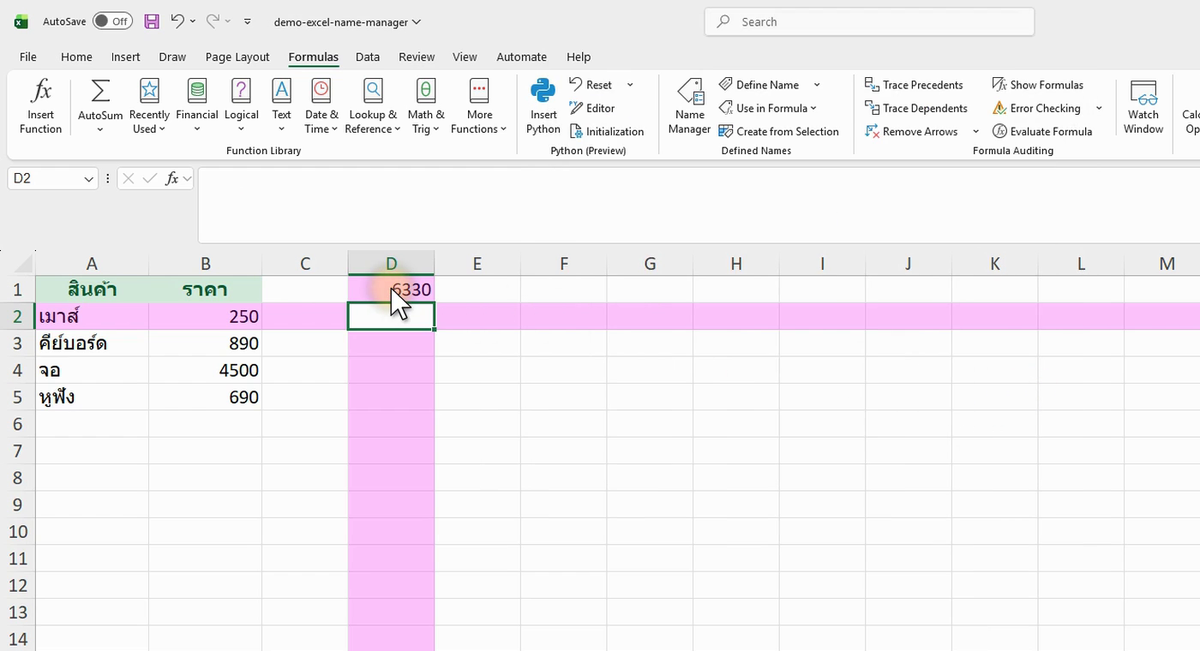Click the Undo icon
Viewport: 1200px width, 651px height.
click(177, 21)
